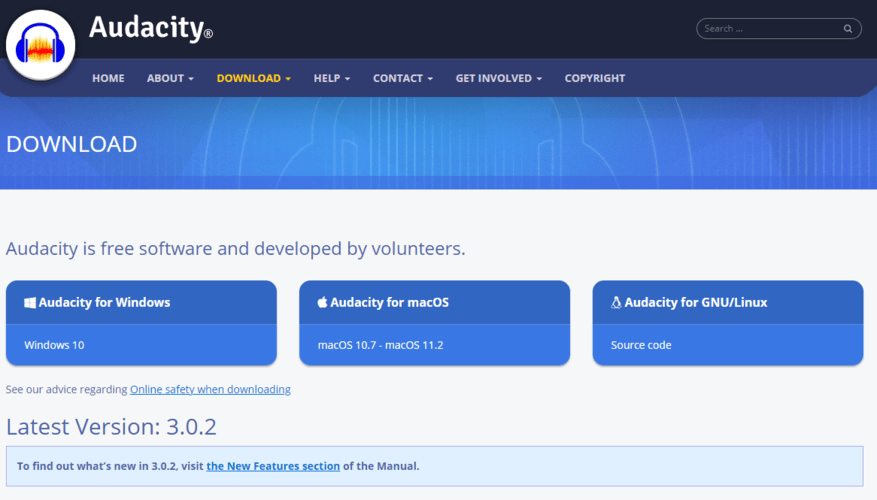Viewport: 877px width, 500px height.
Task: Open the CONTACT menu
Action: (x=403, y=78)
